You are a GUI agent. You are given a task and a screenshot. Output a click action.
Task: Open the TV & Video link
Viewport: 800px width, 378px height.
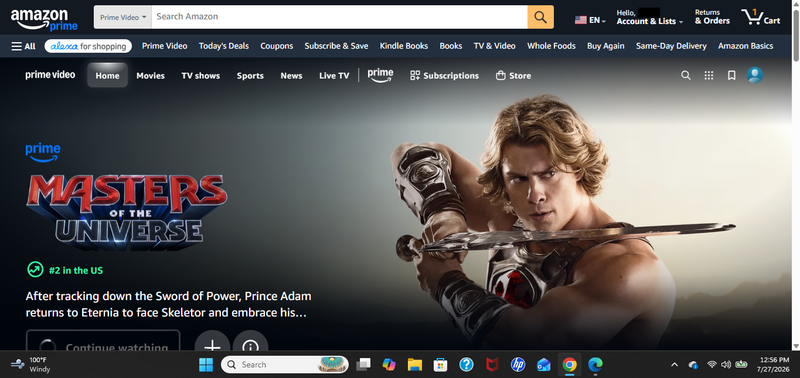coord(494,46)
